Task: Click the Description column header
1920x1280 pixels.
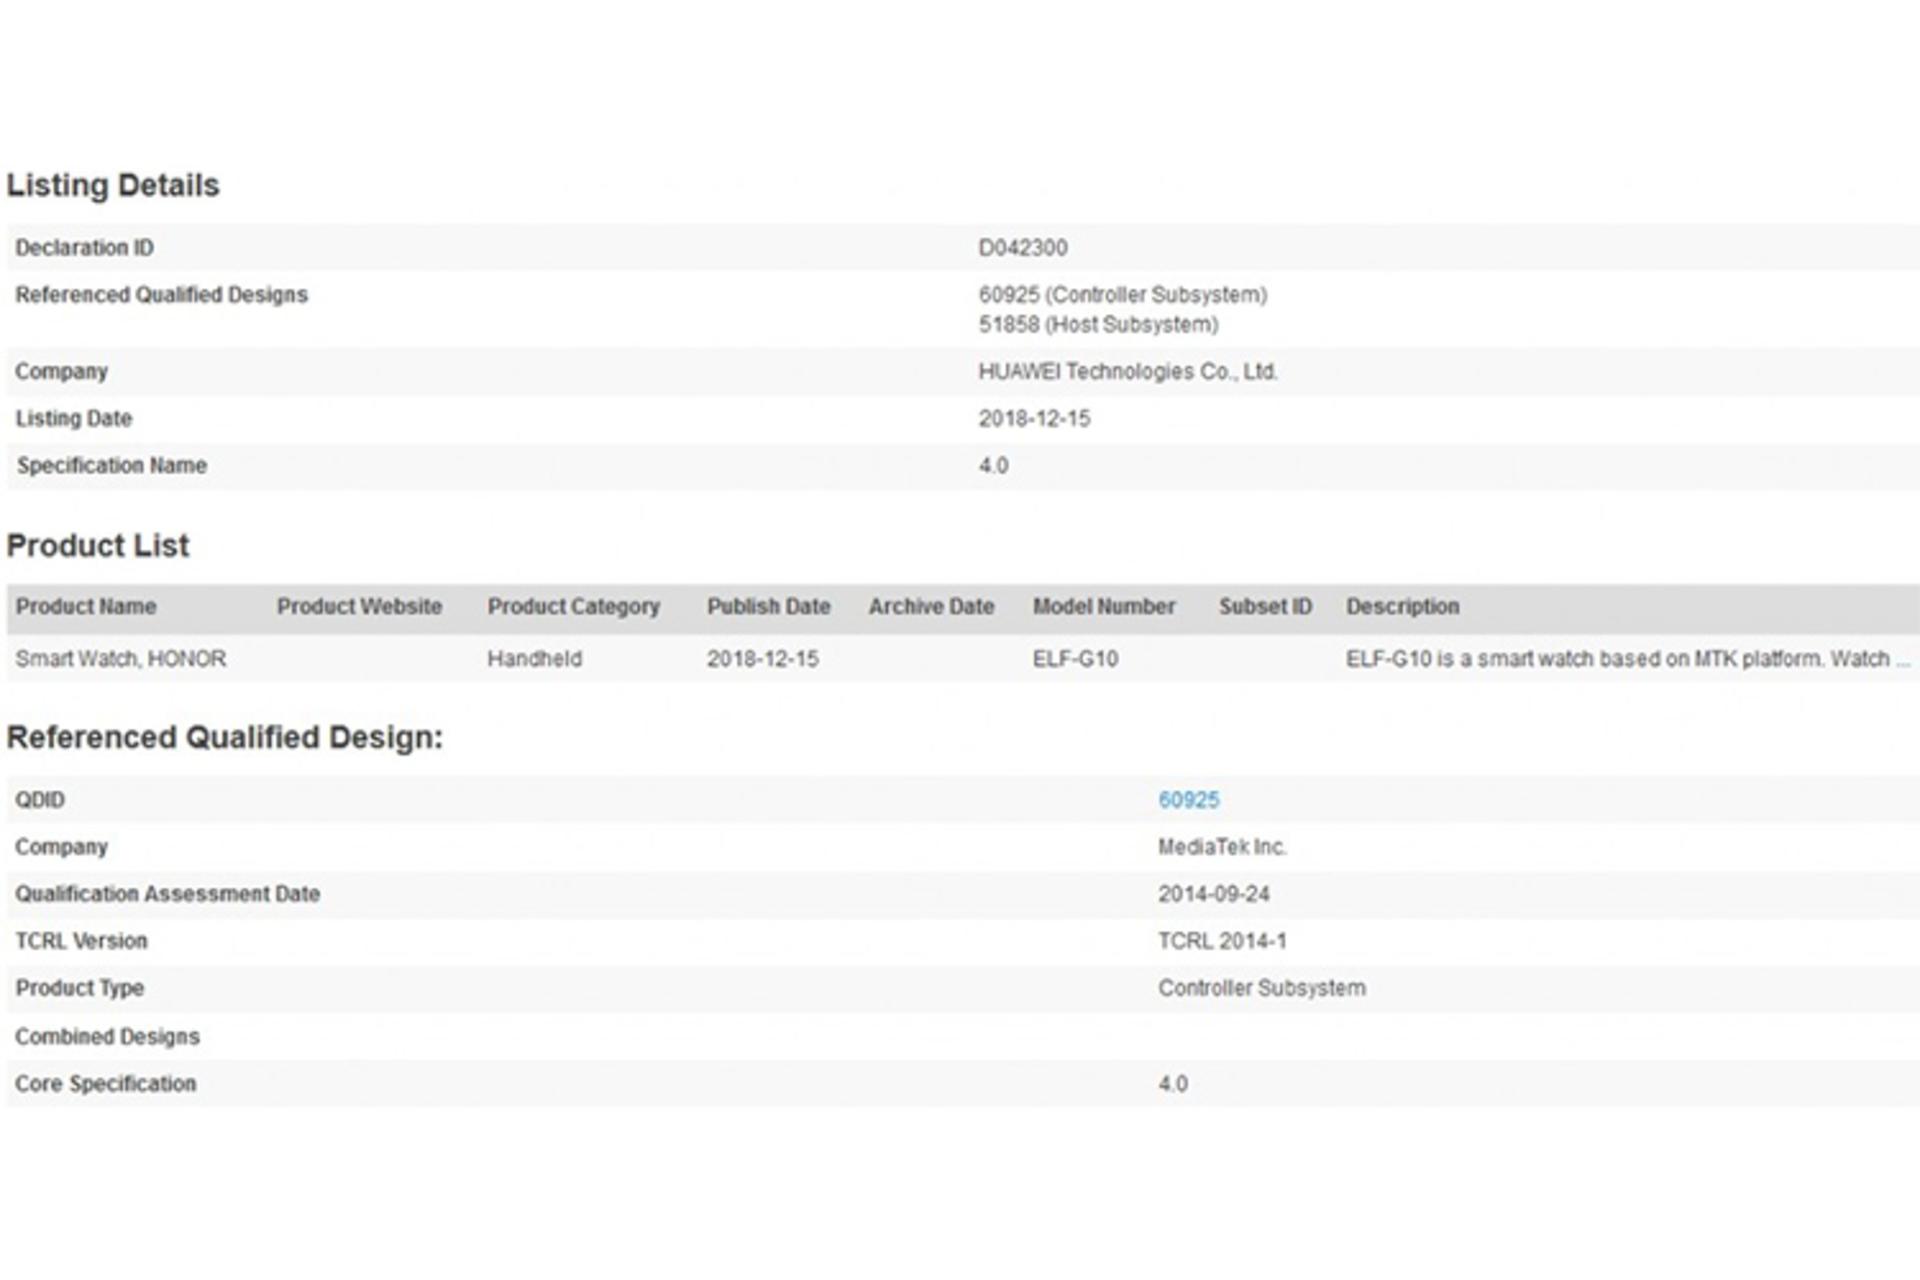Action: coord(1402,607)
